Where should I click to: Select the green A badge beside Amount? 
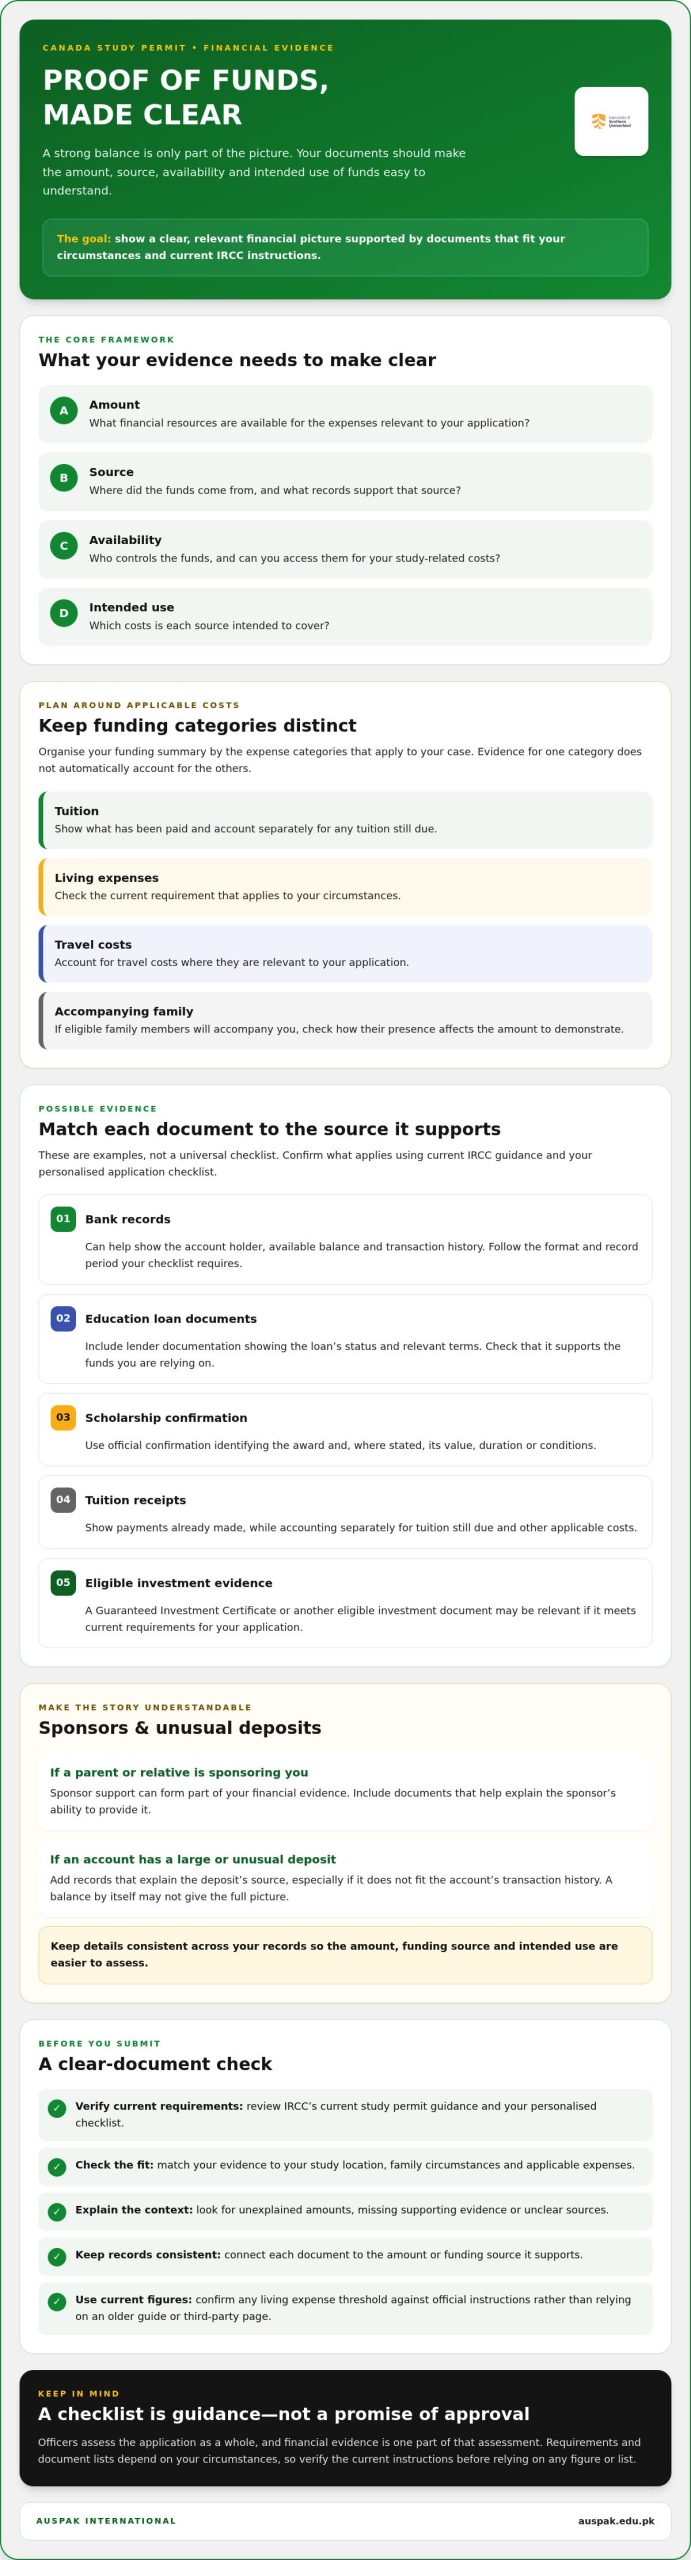pyautogui.click(x=64, y=410)
